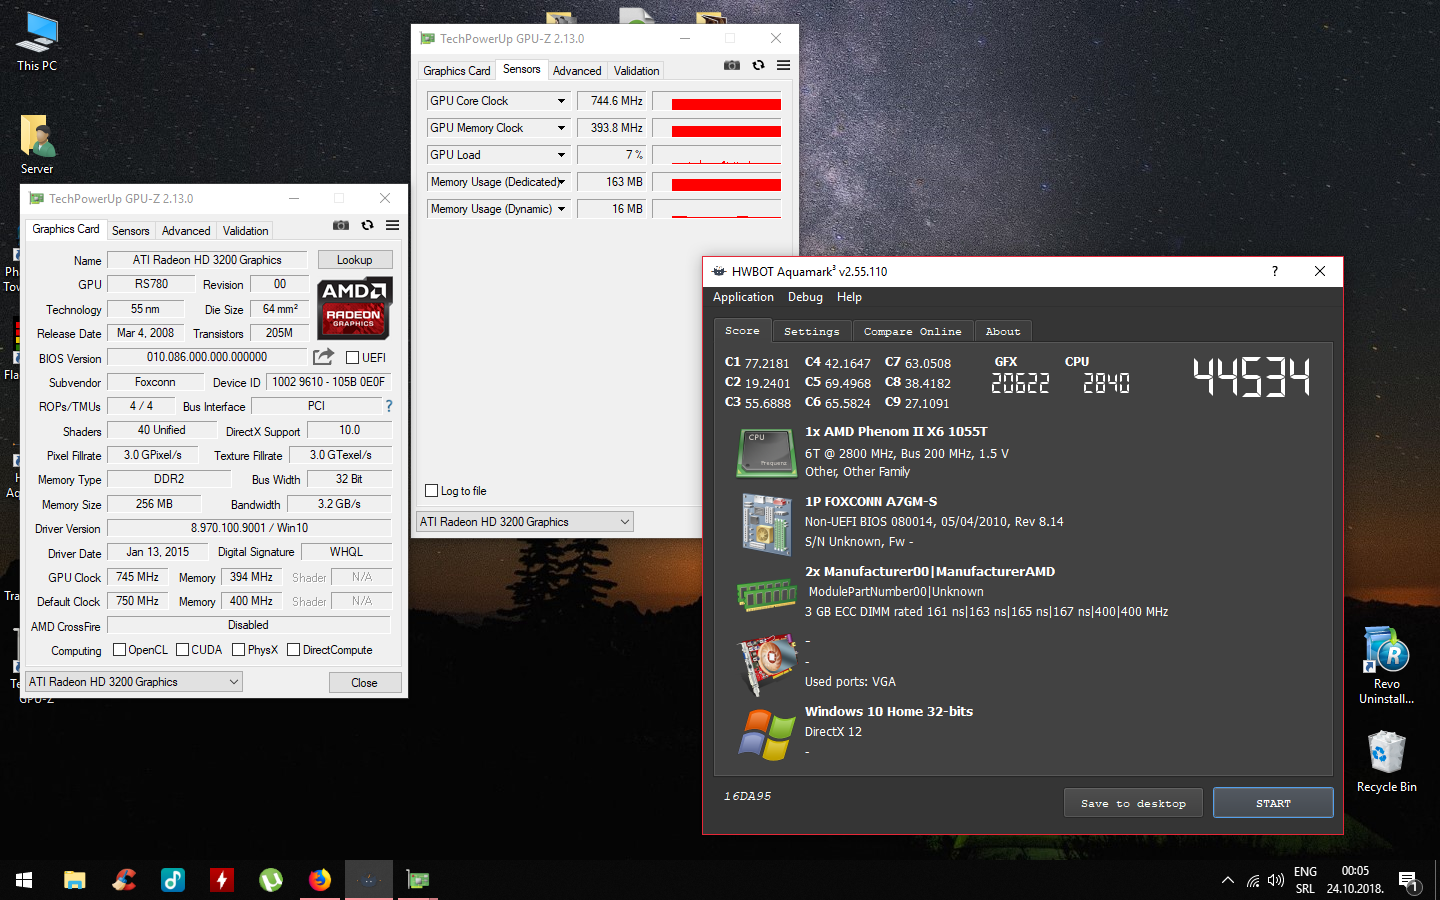The image size is (1440, 900).
Task: Click the graphics card icon in Aquamark
Action: click(767, 664)
